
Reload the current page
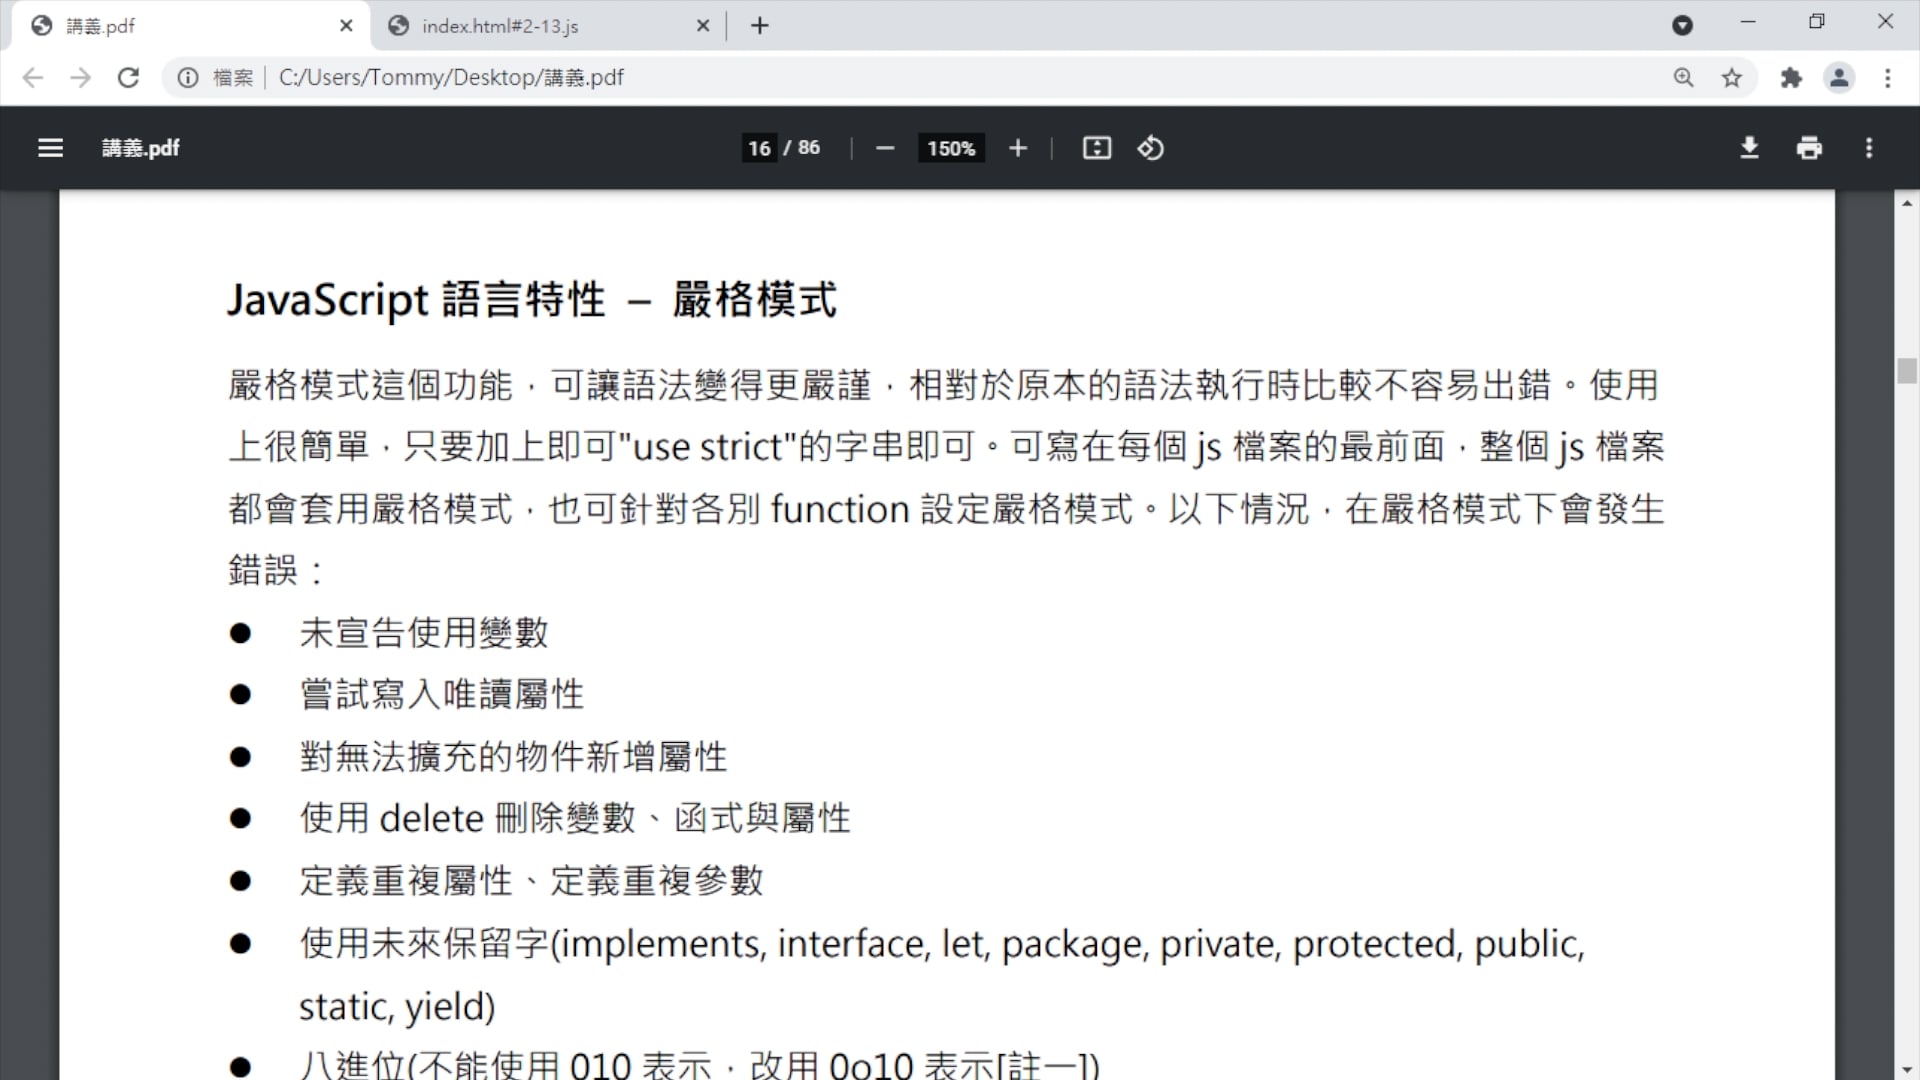pos(128,77)
